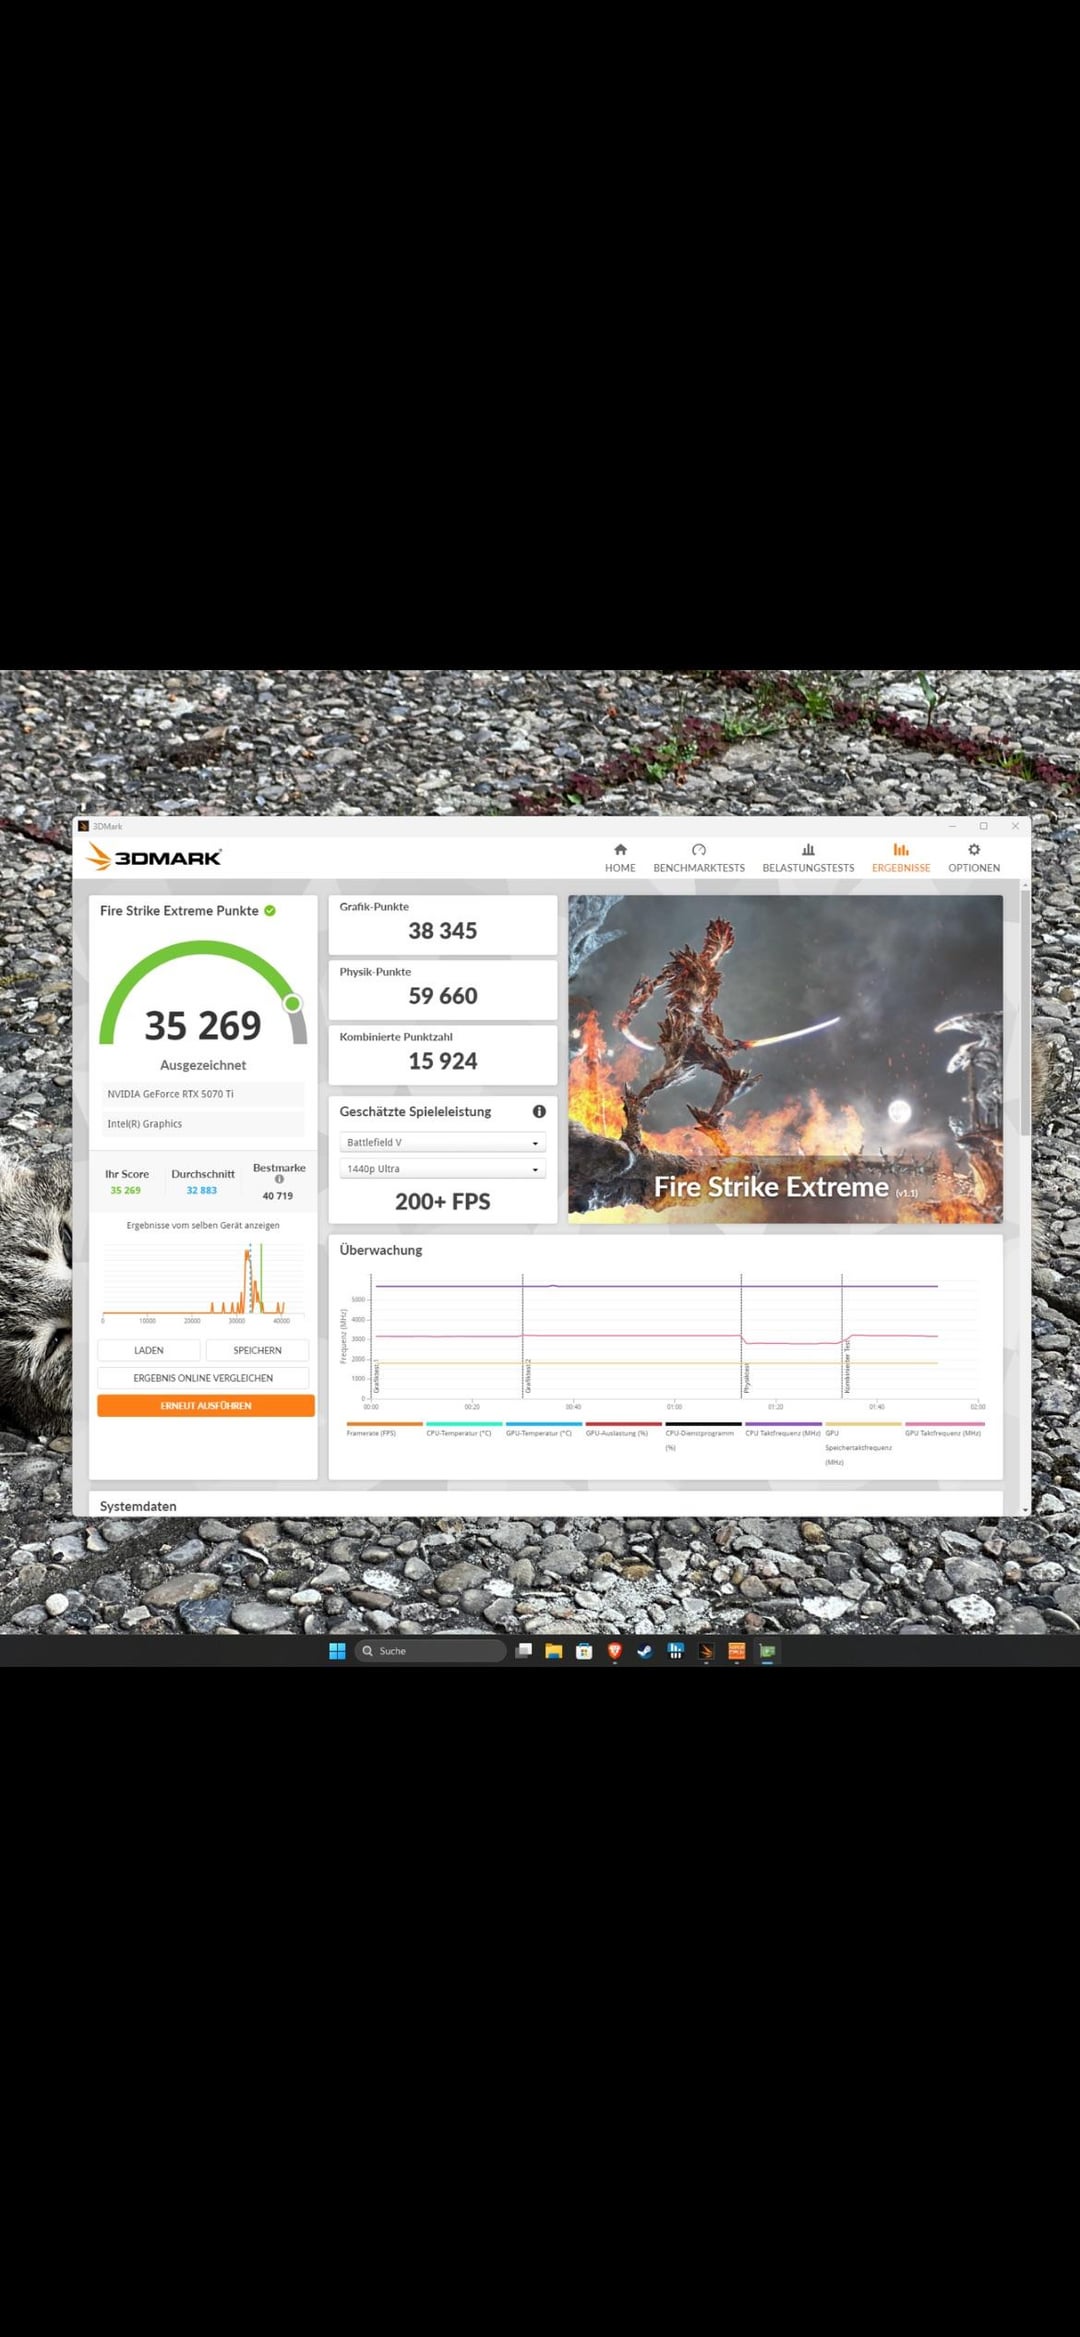This screenshot has height=2337, width=1080.
Task: Click Ergebnisse vom selben Gerät anzeigen
Action: click(x=203, y=1225)
